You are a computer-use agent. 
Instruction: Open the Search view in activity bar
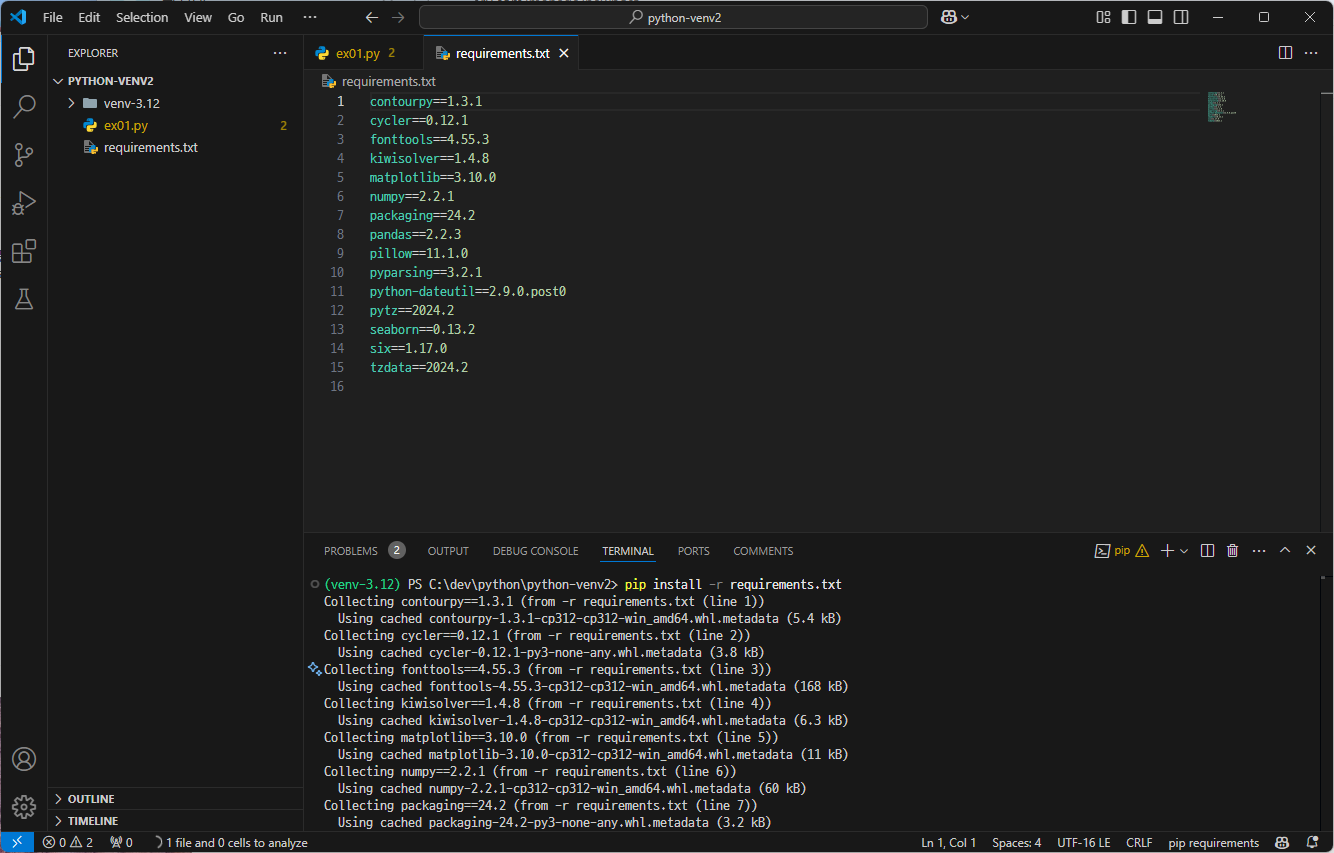tap(24, 107)
